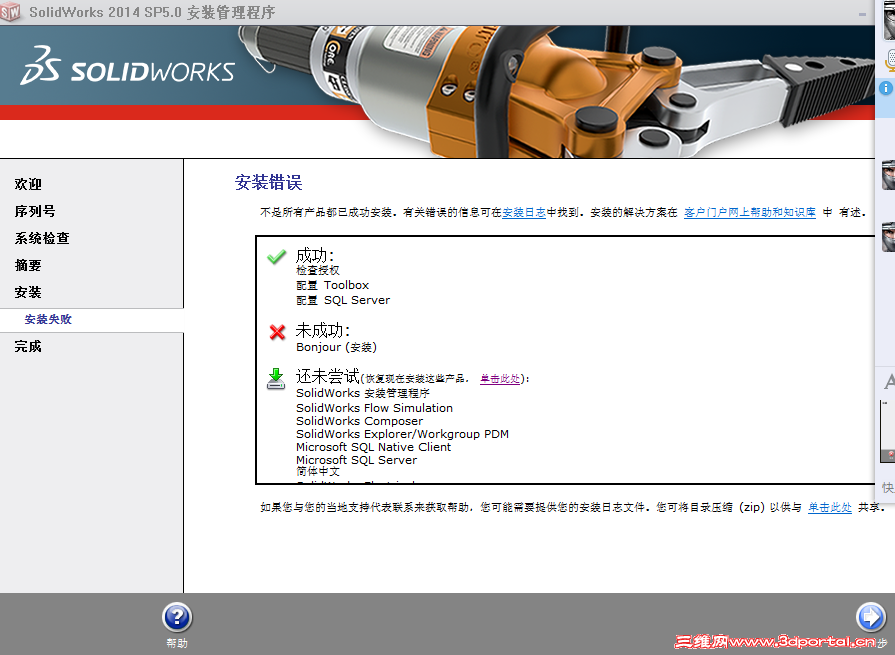895x655 pixels.
Task: Click the blue info icon in side panel
Action: tap(885, 88)
